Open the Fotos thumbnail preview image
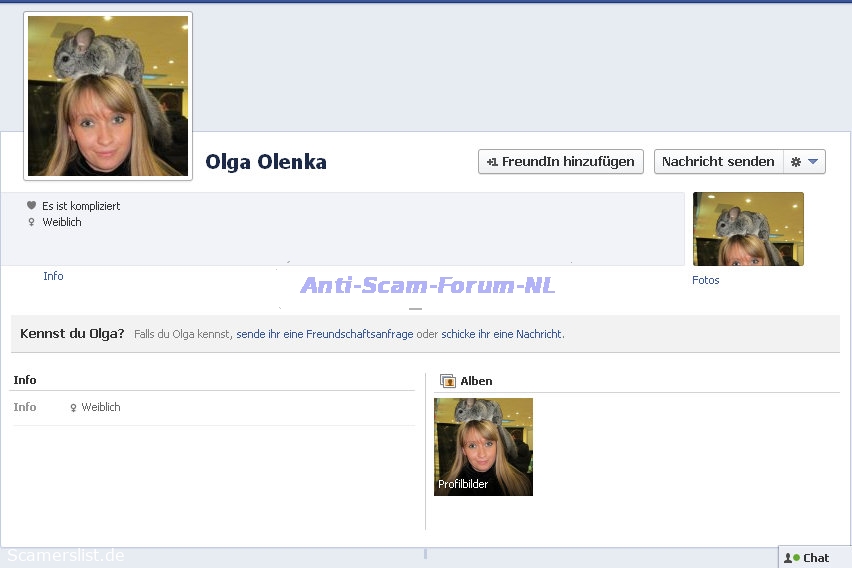Screen dimensions: 852x568 click(x=748, y=229)
